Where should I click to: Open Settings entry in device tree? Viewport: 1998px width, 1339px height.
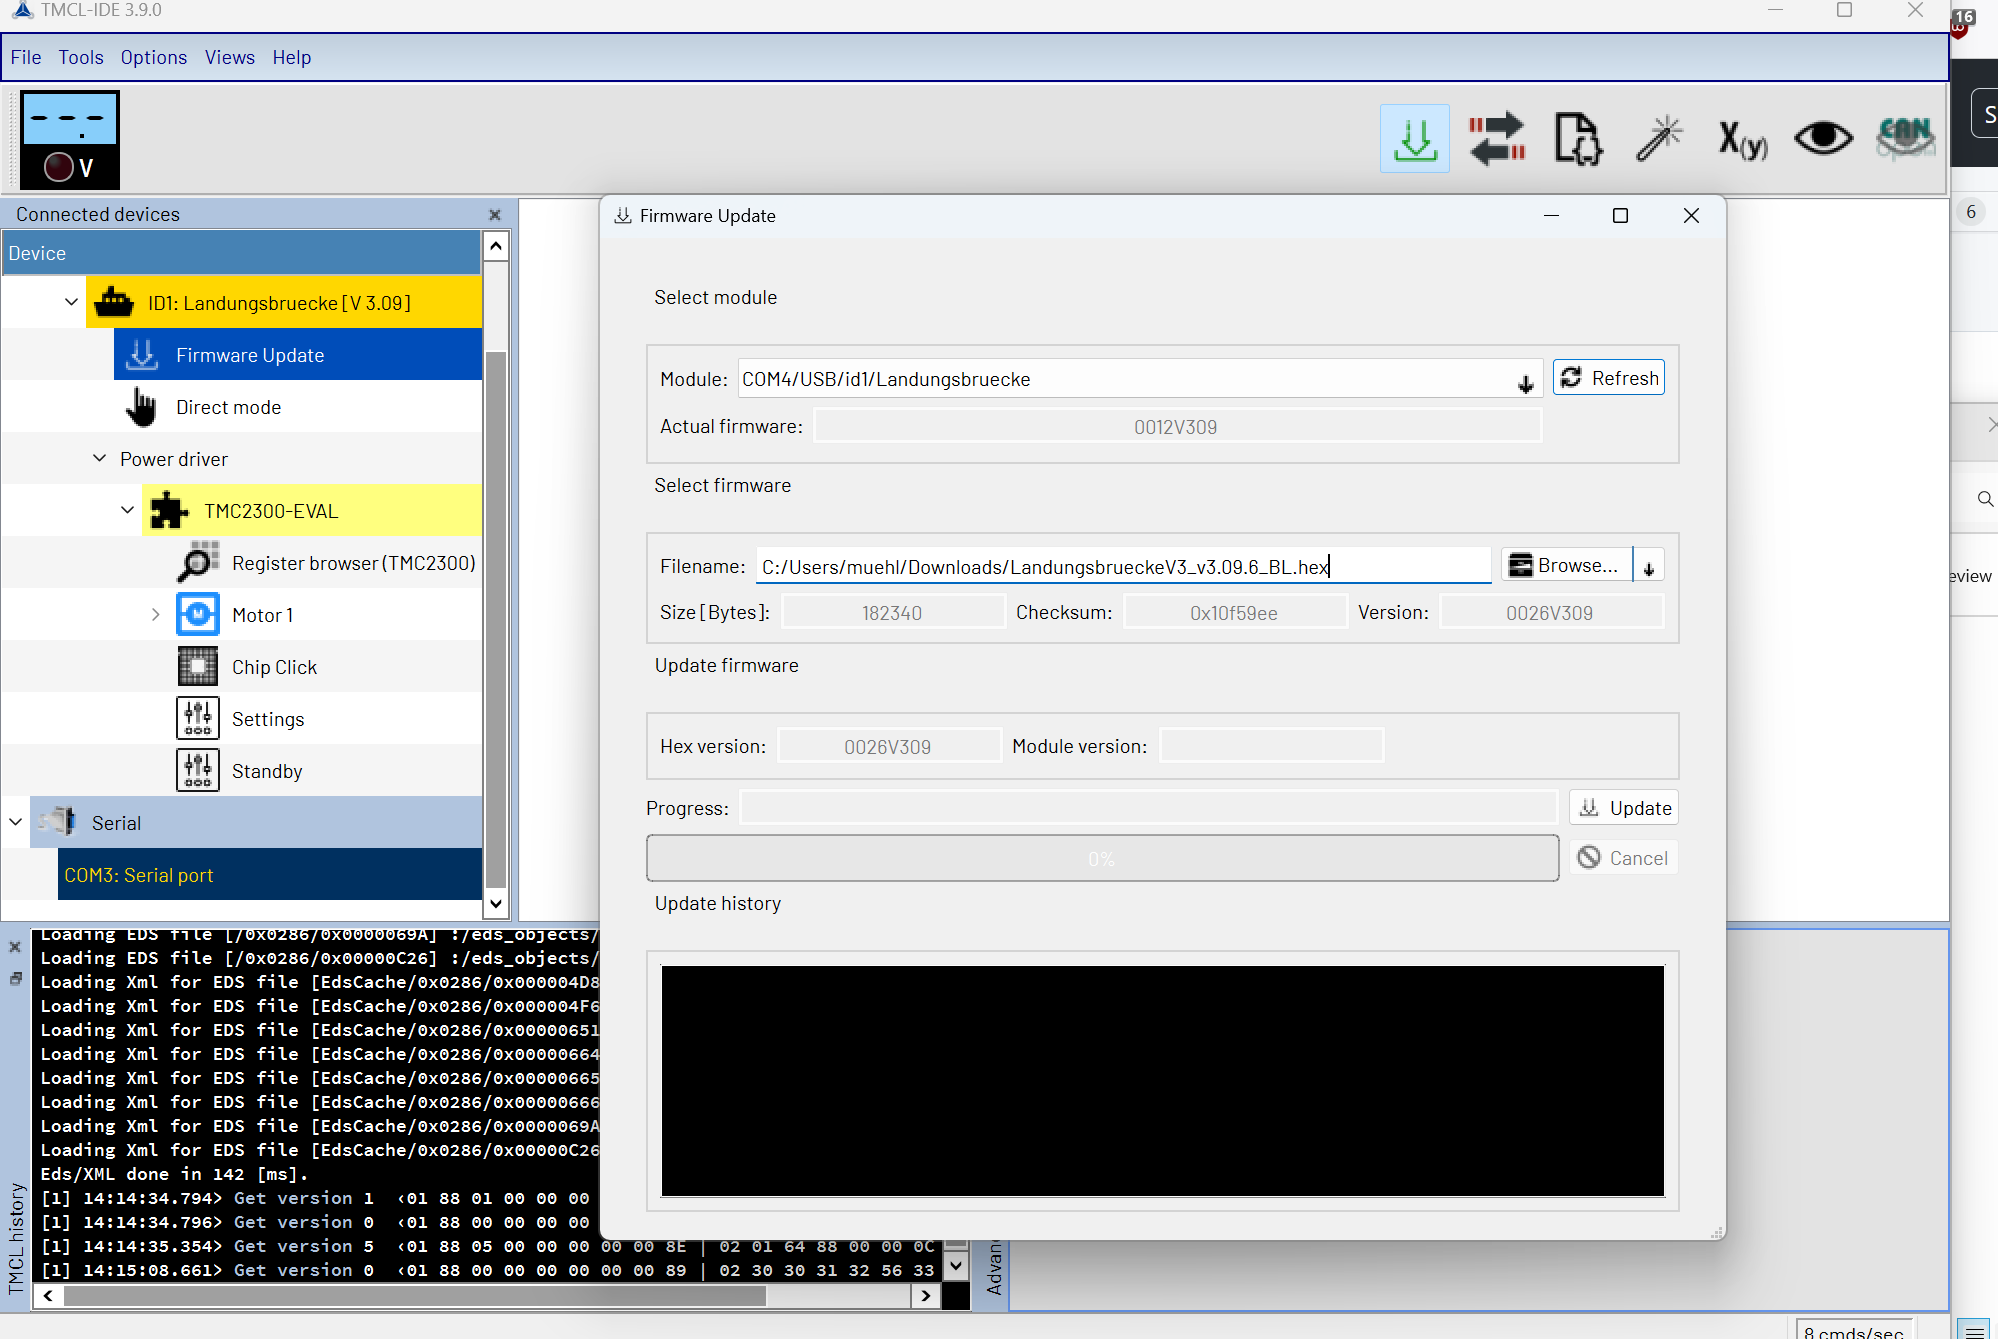click(267, 719)
